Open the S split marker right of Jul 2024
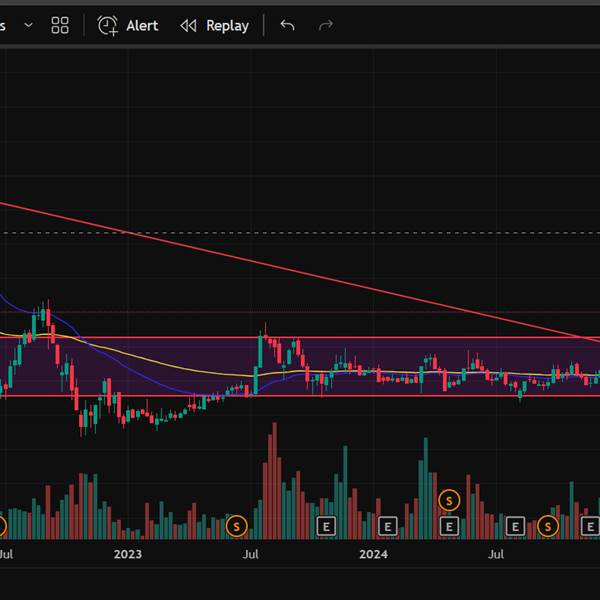The image size is (600, 600). [x=548, y=527]
